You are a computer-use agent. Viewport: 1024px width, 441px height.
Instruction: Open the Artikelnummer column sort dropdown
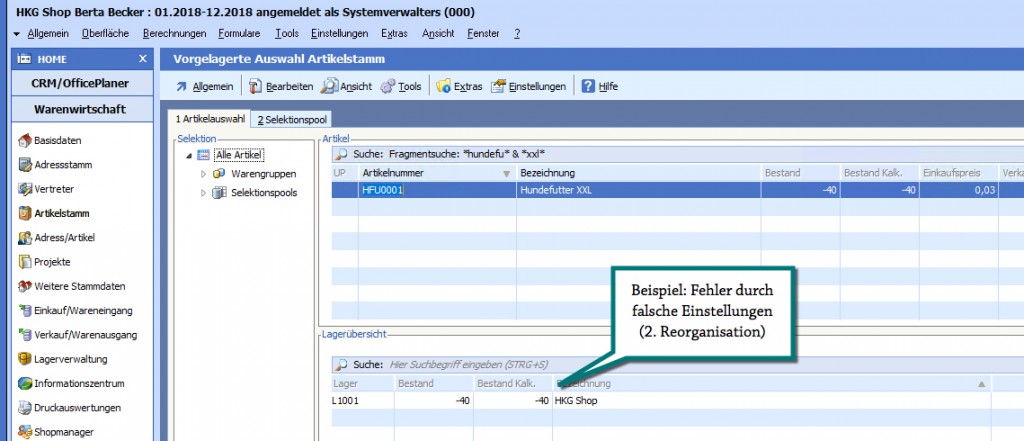pos(506,174)
